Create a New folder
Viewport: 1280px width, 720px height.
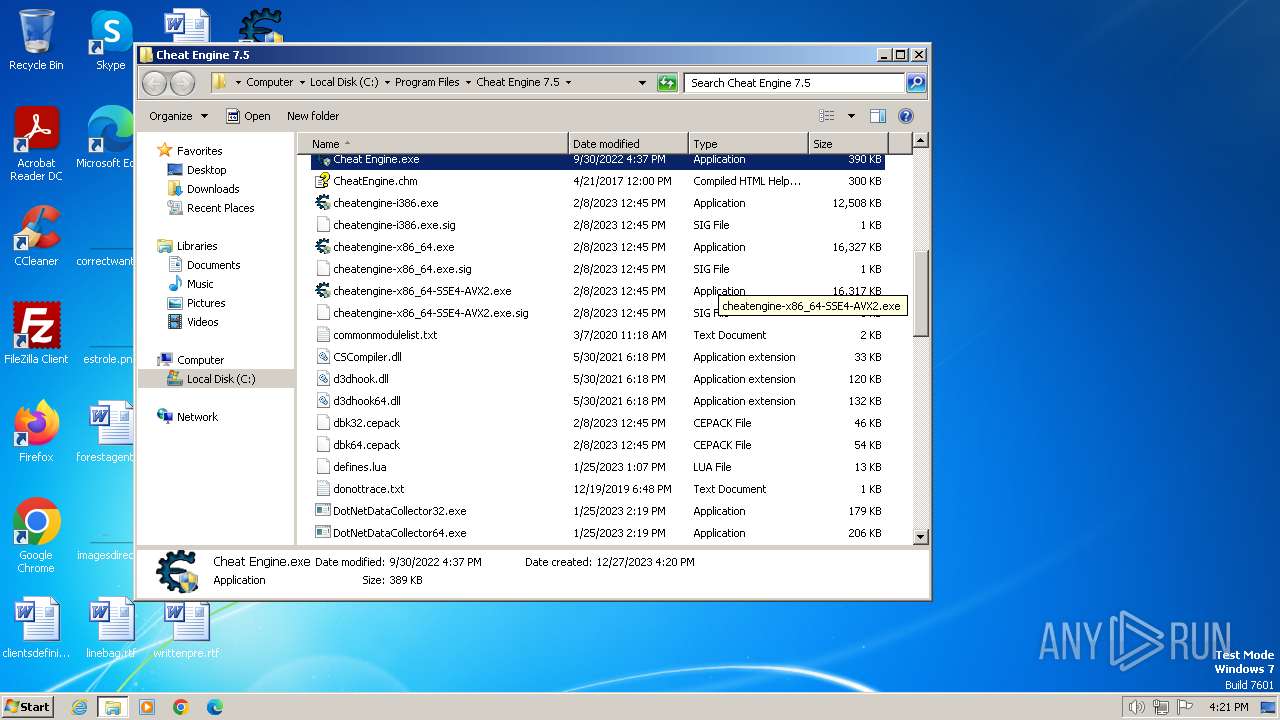[313, 116]
